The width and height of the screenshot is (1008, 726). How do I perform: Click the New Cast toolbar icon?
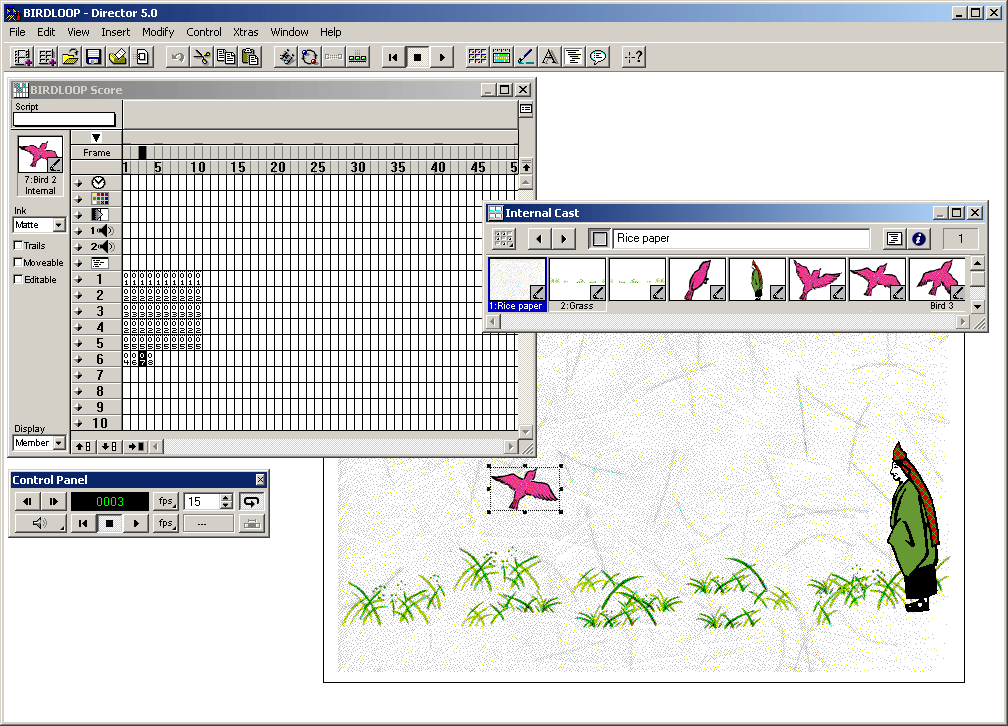tap(46, 57)
